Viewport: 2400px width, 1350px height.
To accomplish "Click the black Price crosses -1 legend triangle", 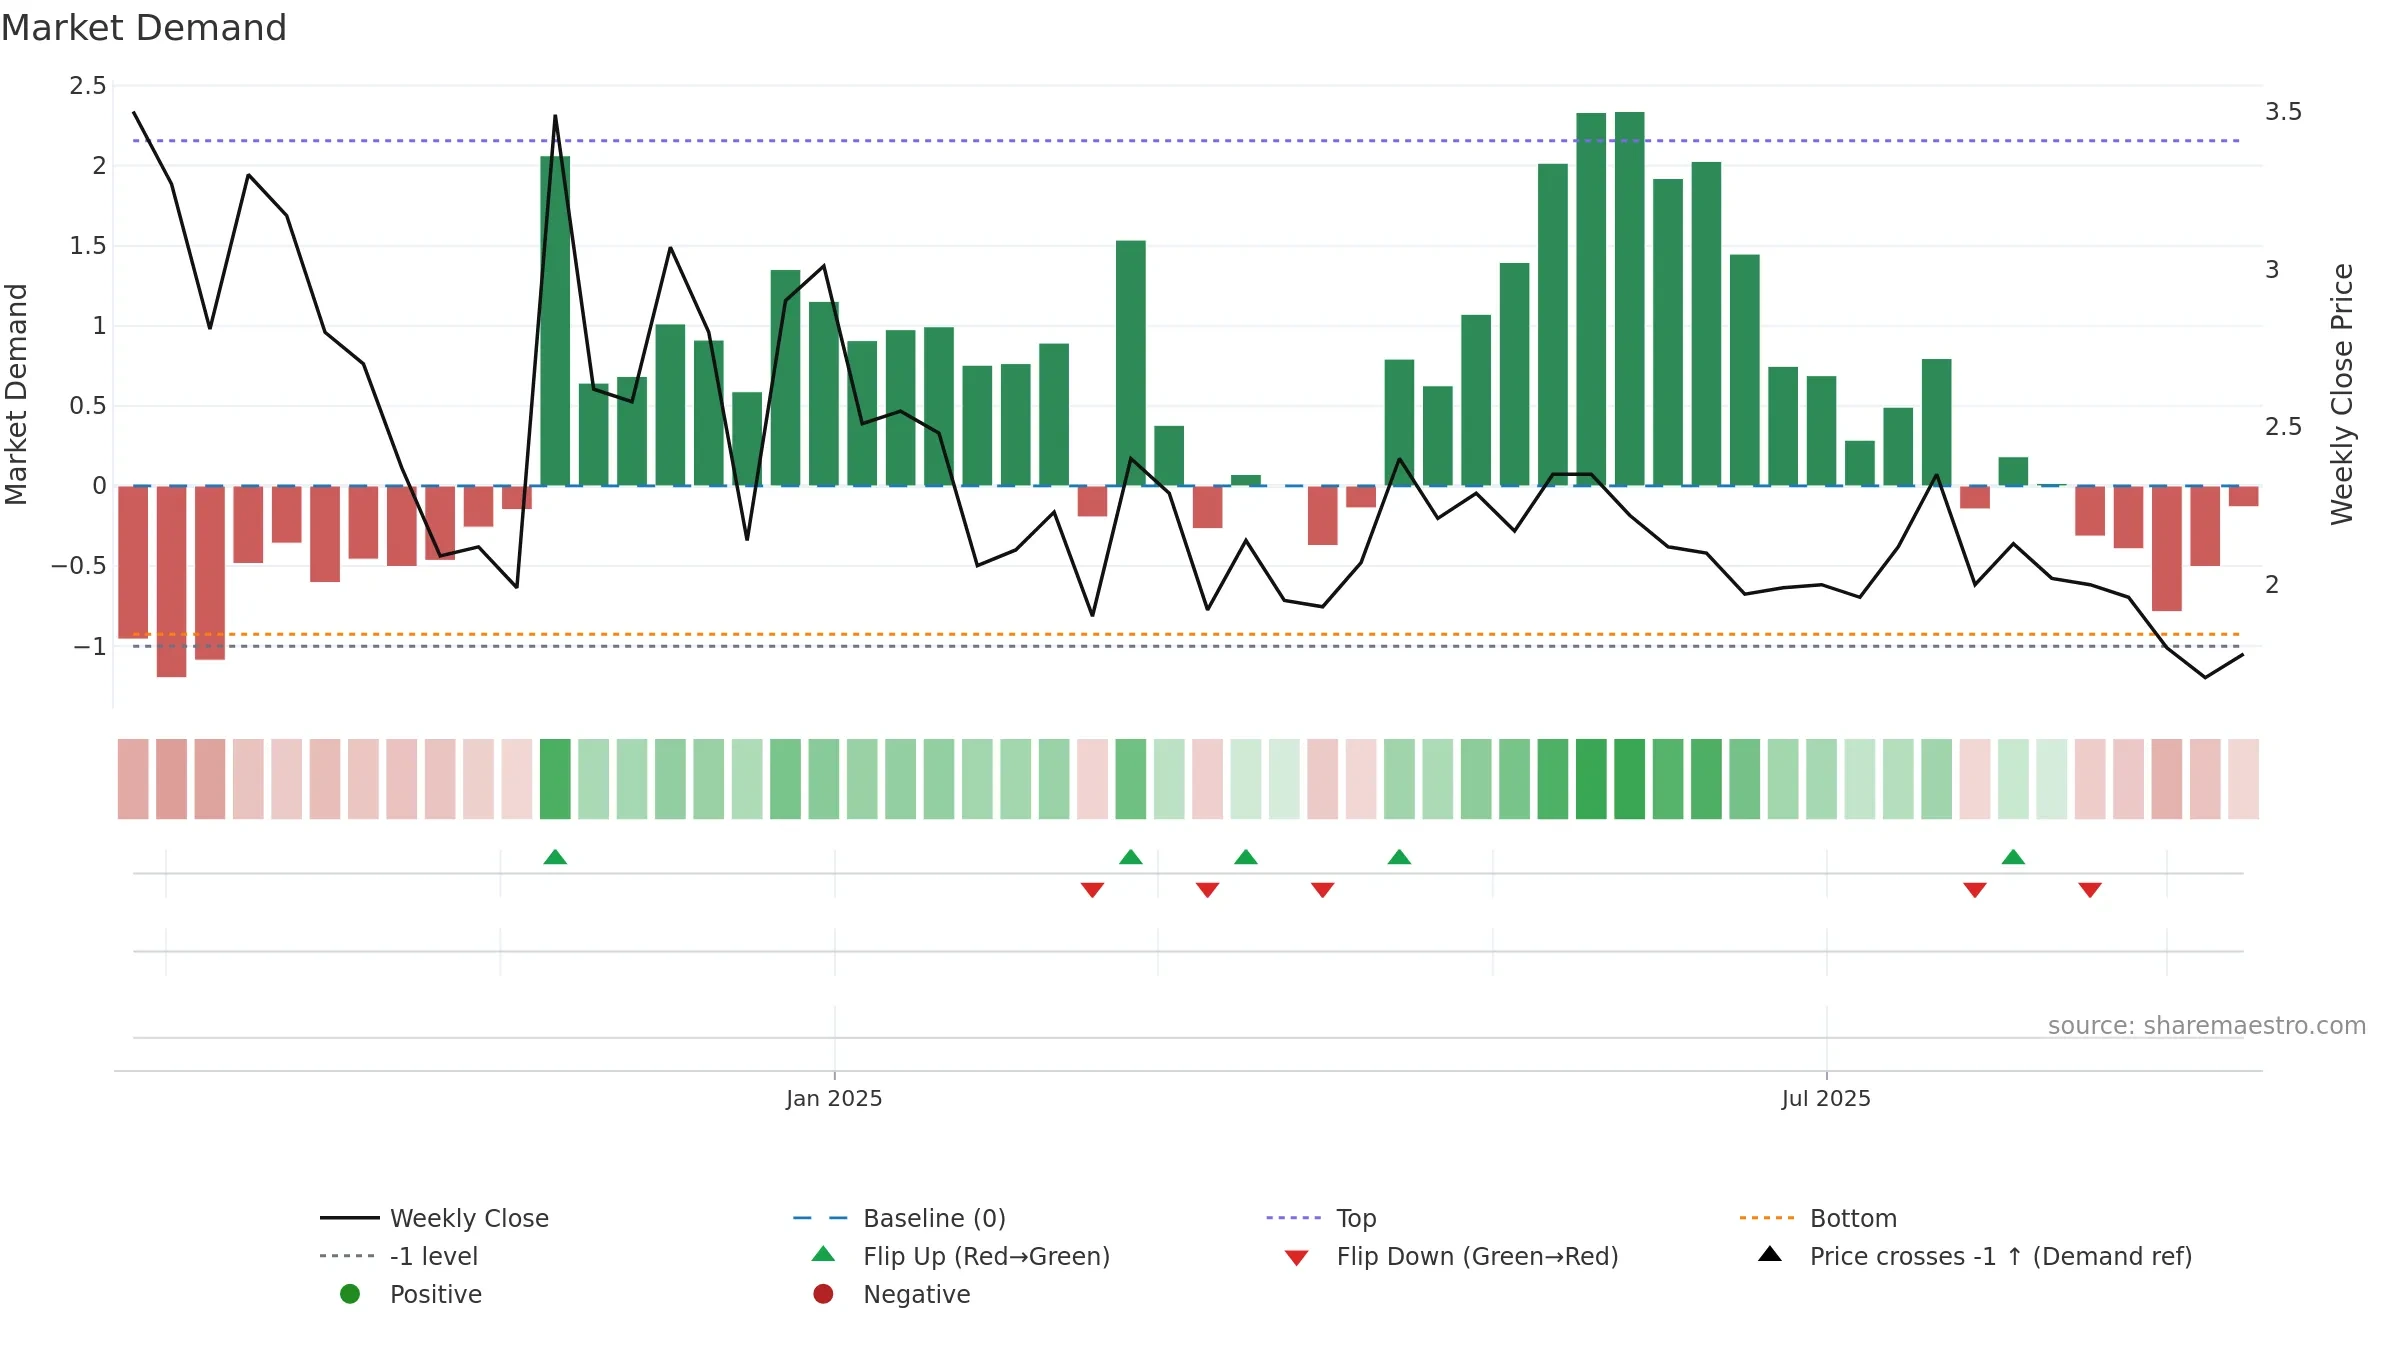I will 1770,1254.
